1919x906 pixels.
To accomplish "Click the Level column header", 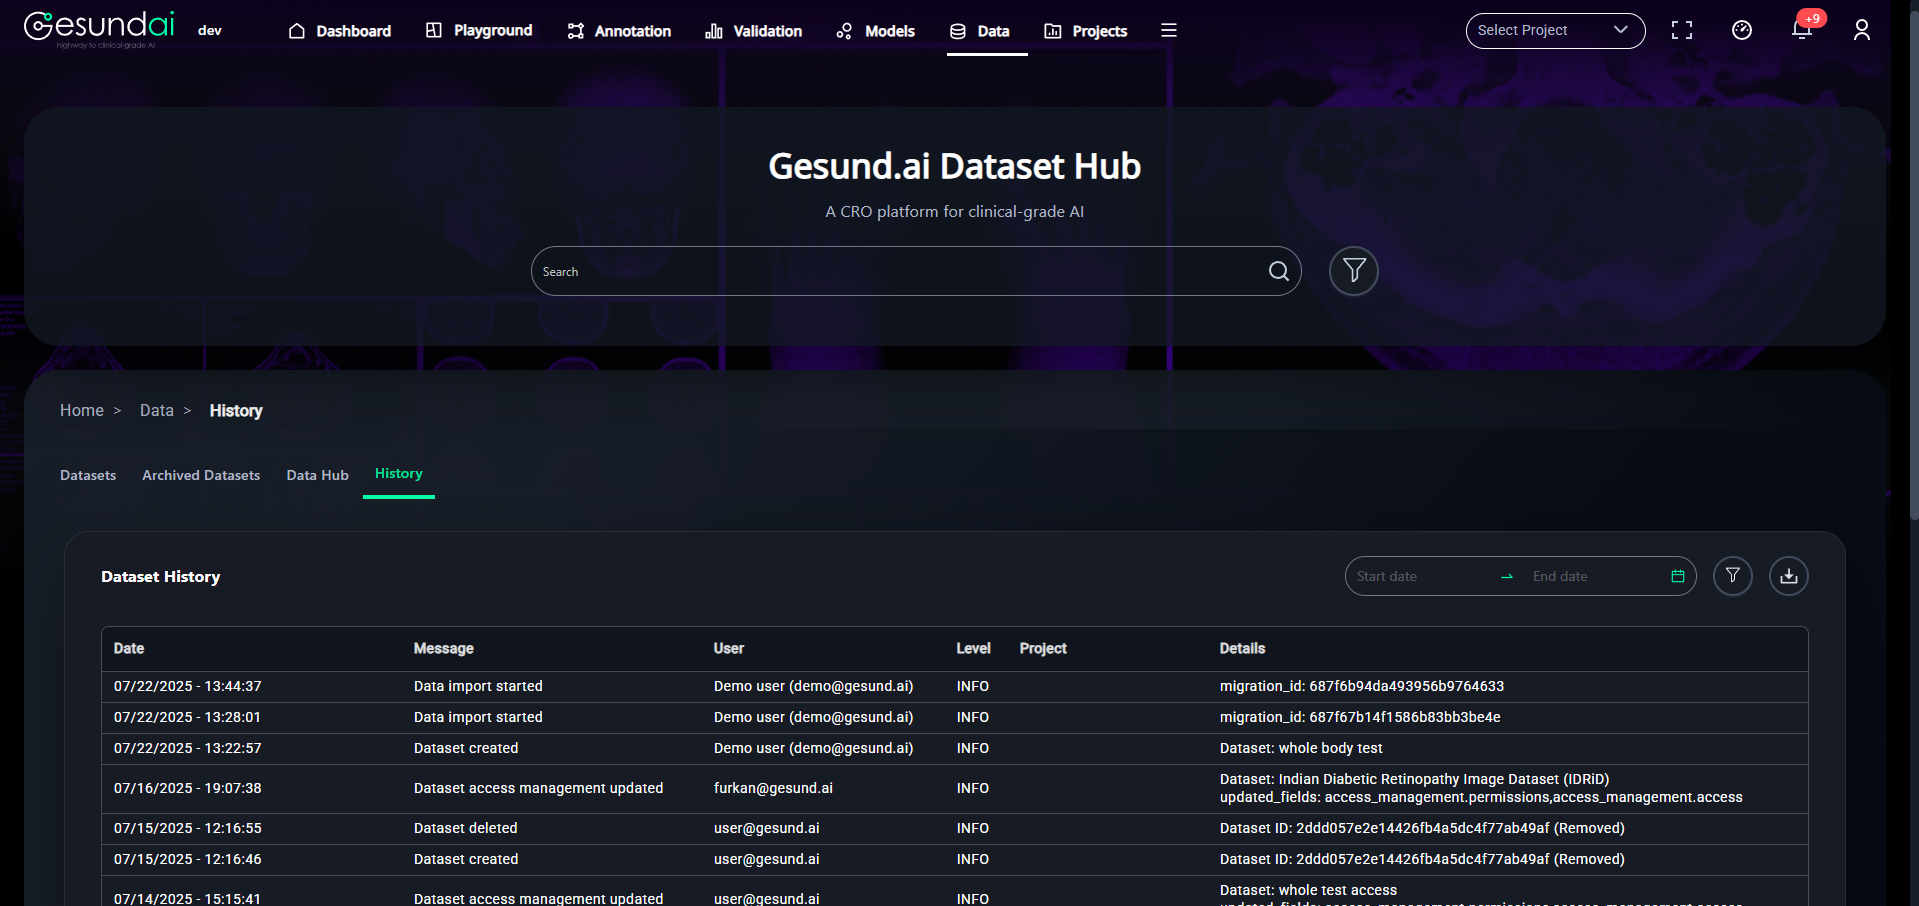I will point(973,649).
